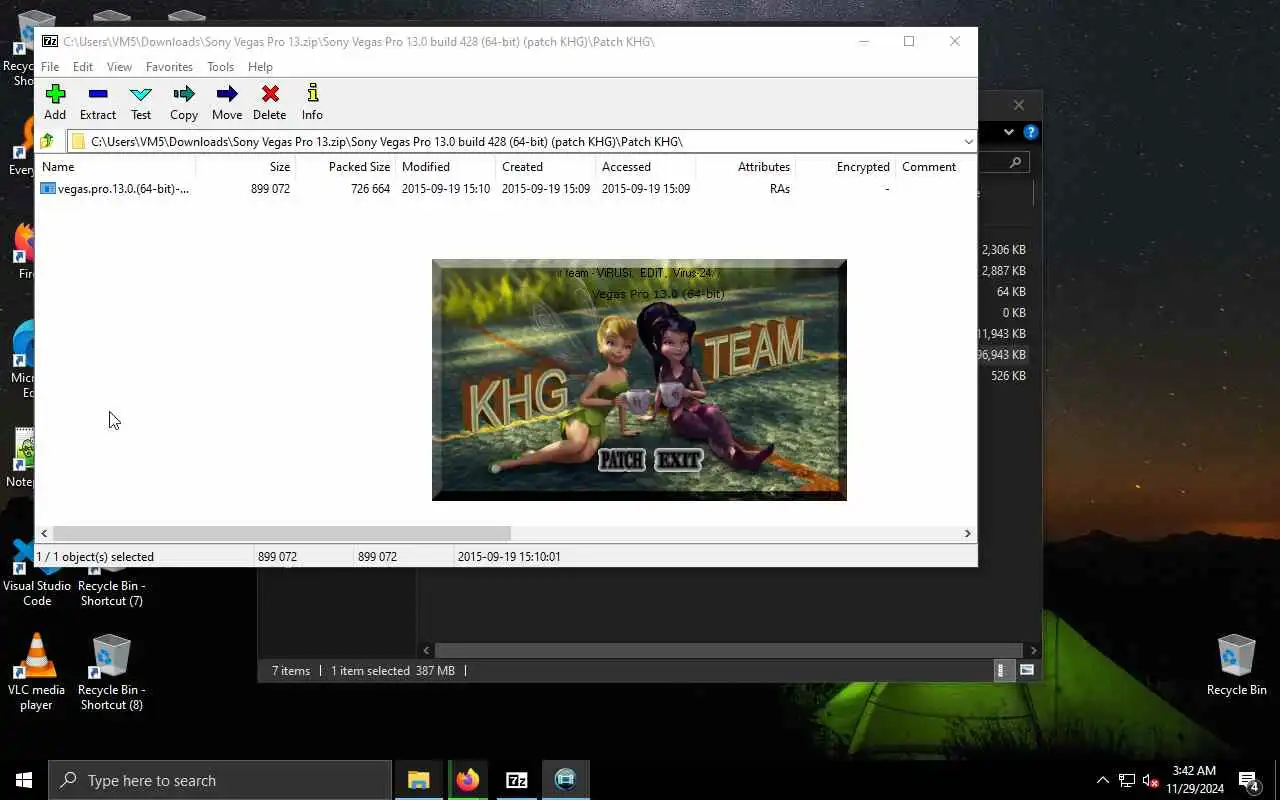Open the notification center icon
Image resolution: width=1280 pixels, height=800 pixels.
click(1248, 780)
